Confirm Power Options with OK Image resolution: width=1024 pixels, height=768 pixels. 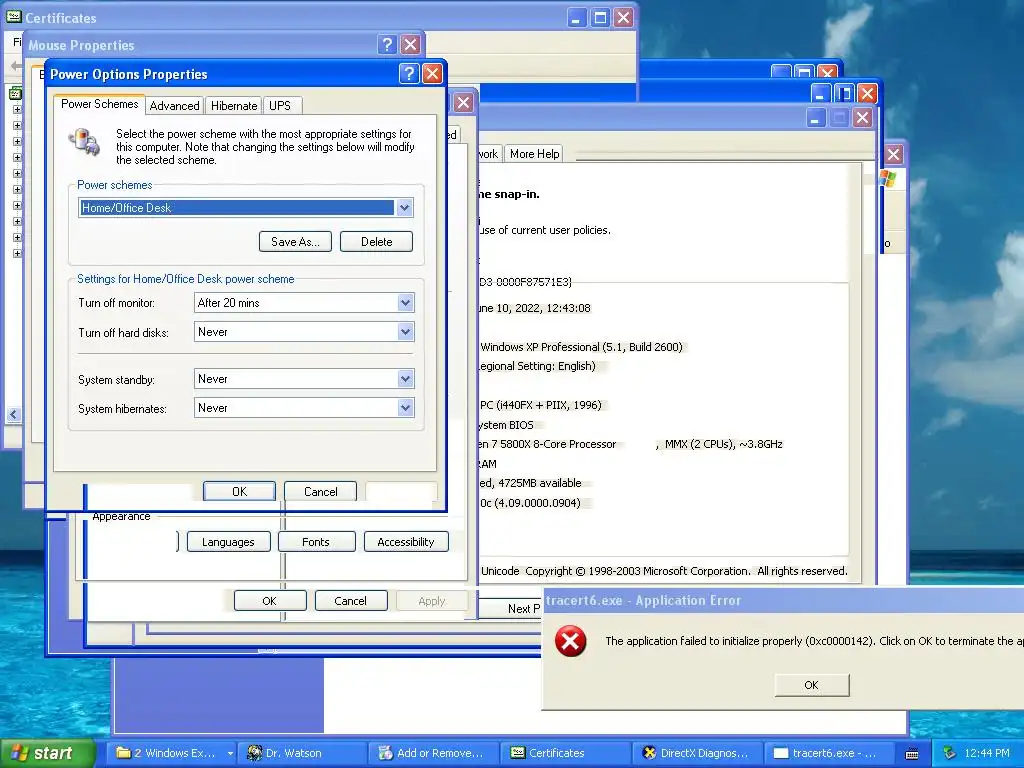coord(239,492)
